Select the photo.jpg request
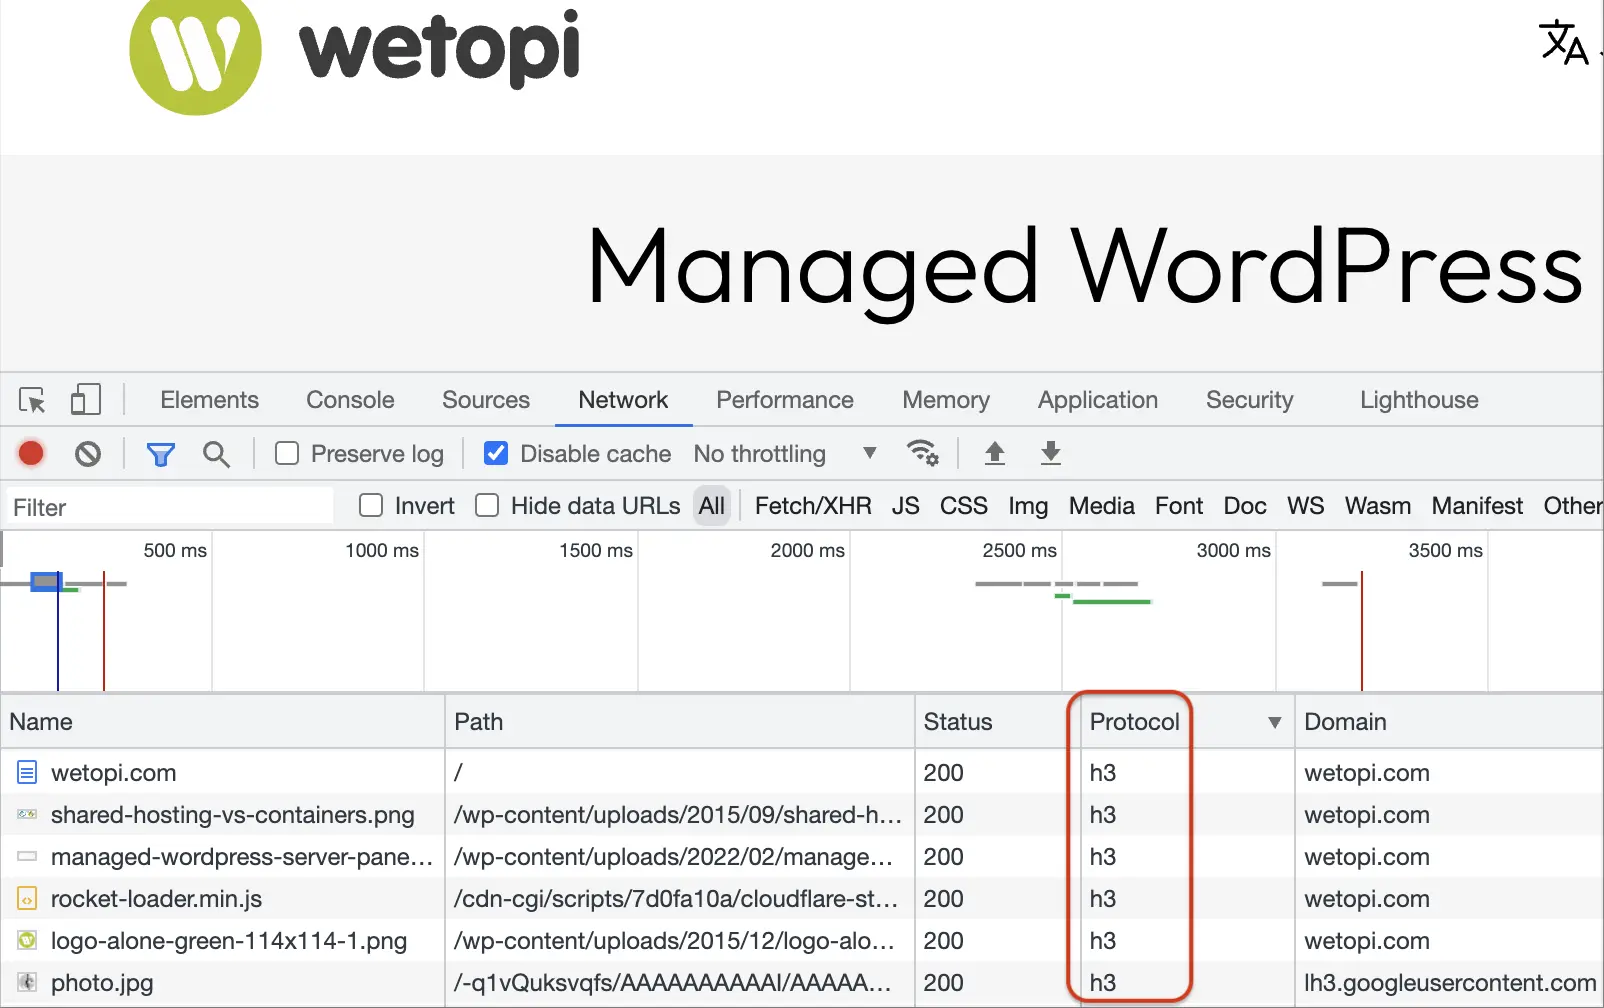This screenshot has height=1008, width=1604. [x=802, y=983]
